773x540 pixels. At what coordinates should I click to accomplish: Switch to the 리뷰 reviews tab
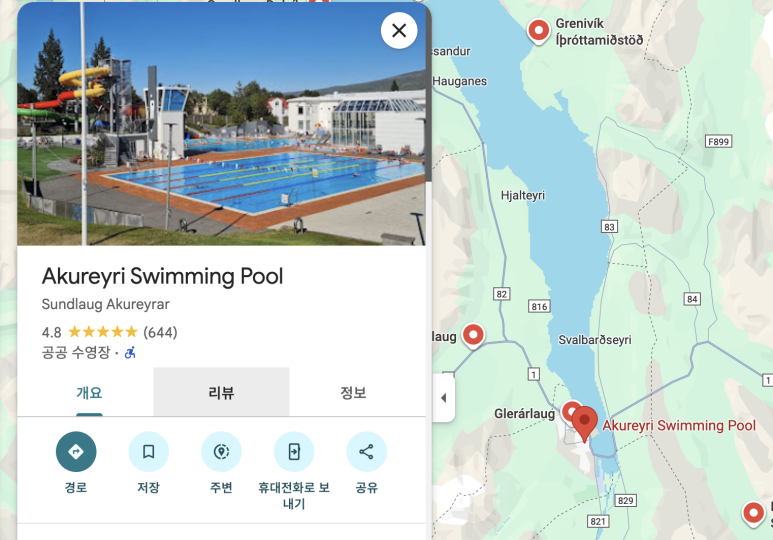(221, 392)
